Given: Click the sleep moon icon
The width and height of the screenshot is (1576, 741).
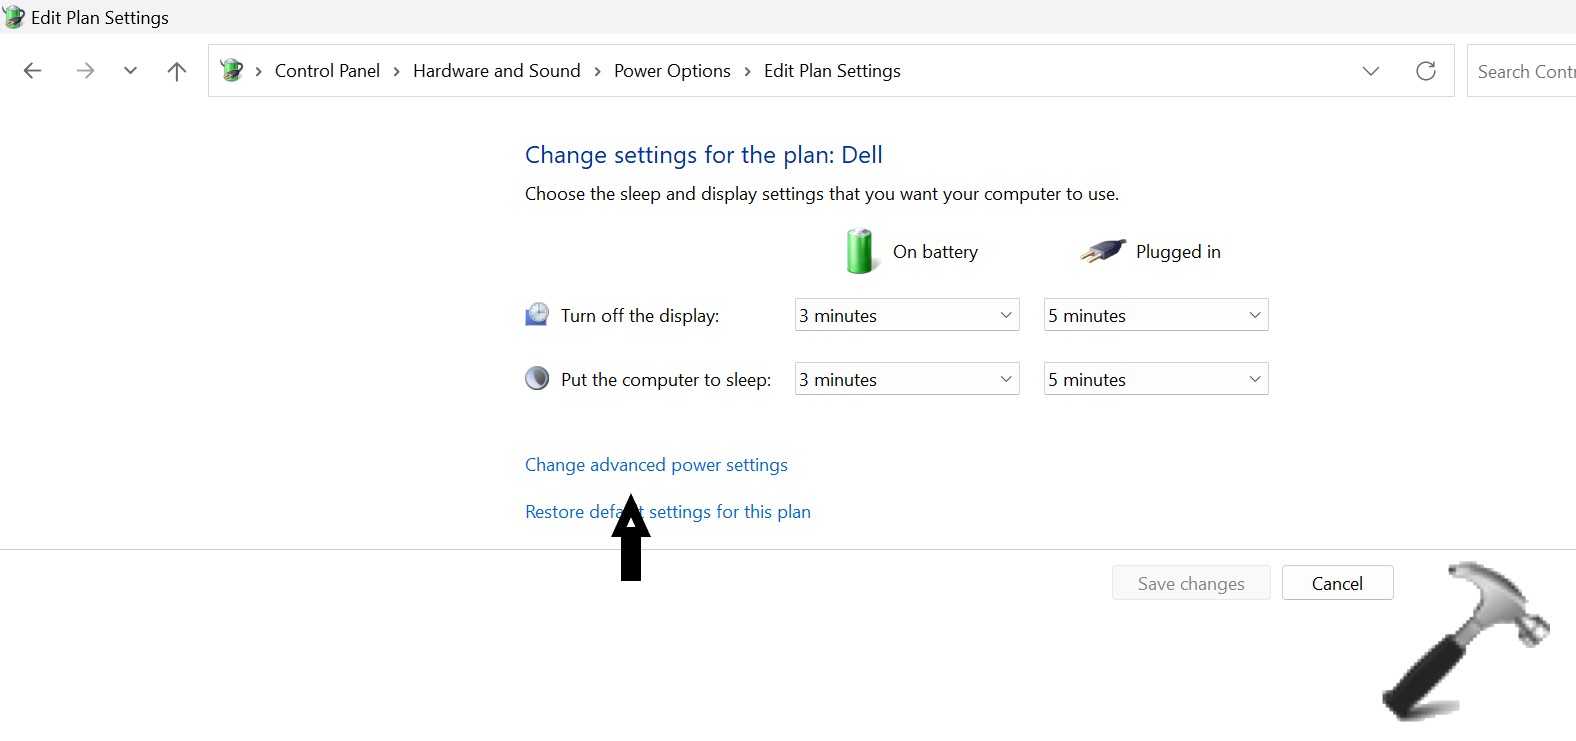Looking at the screenshot, I should 537,379.
